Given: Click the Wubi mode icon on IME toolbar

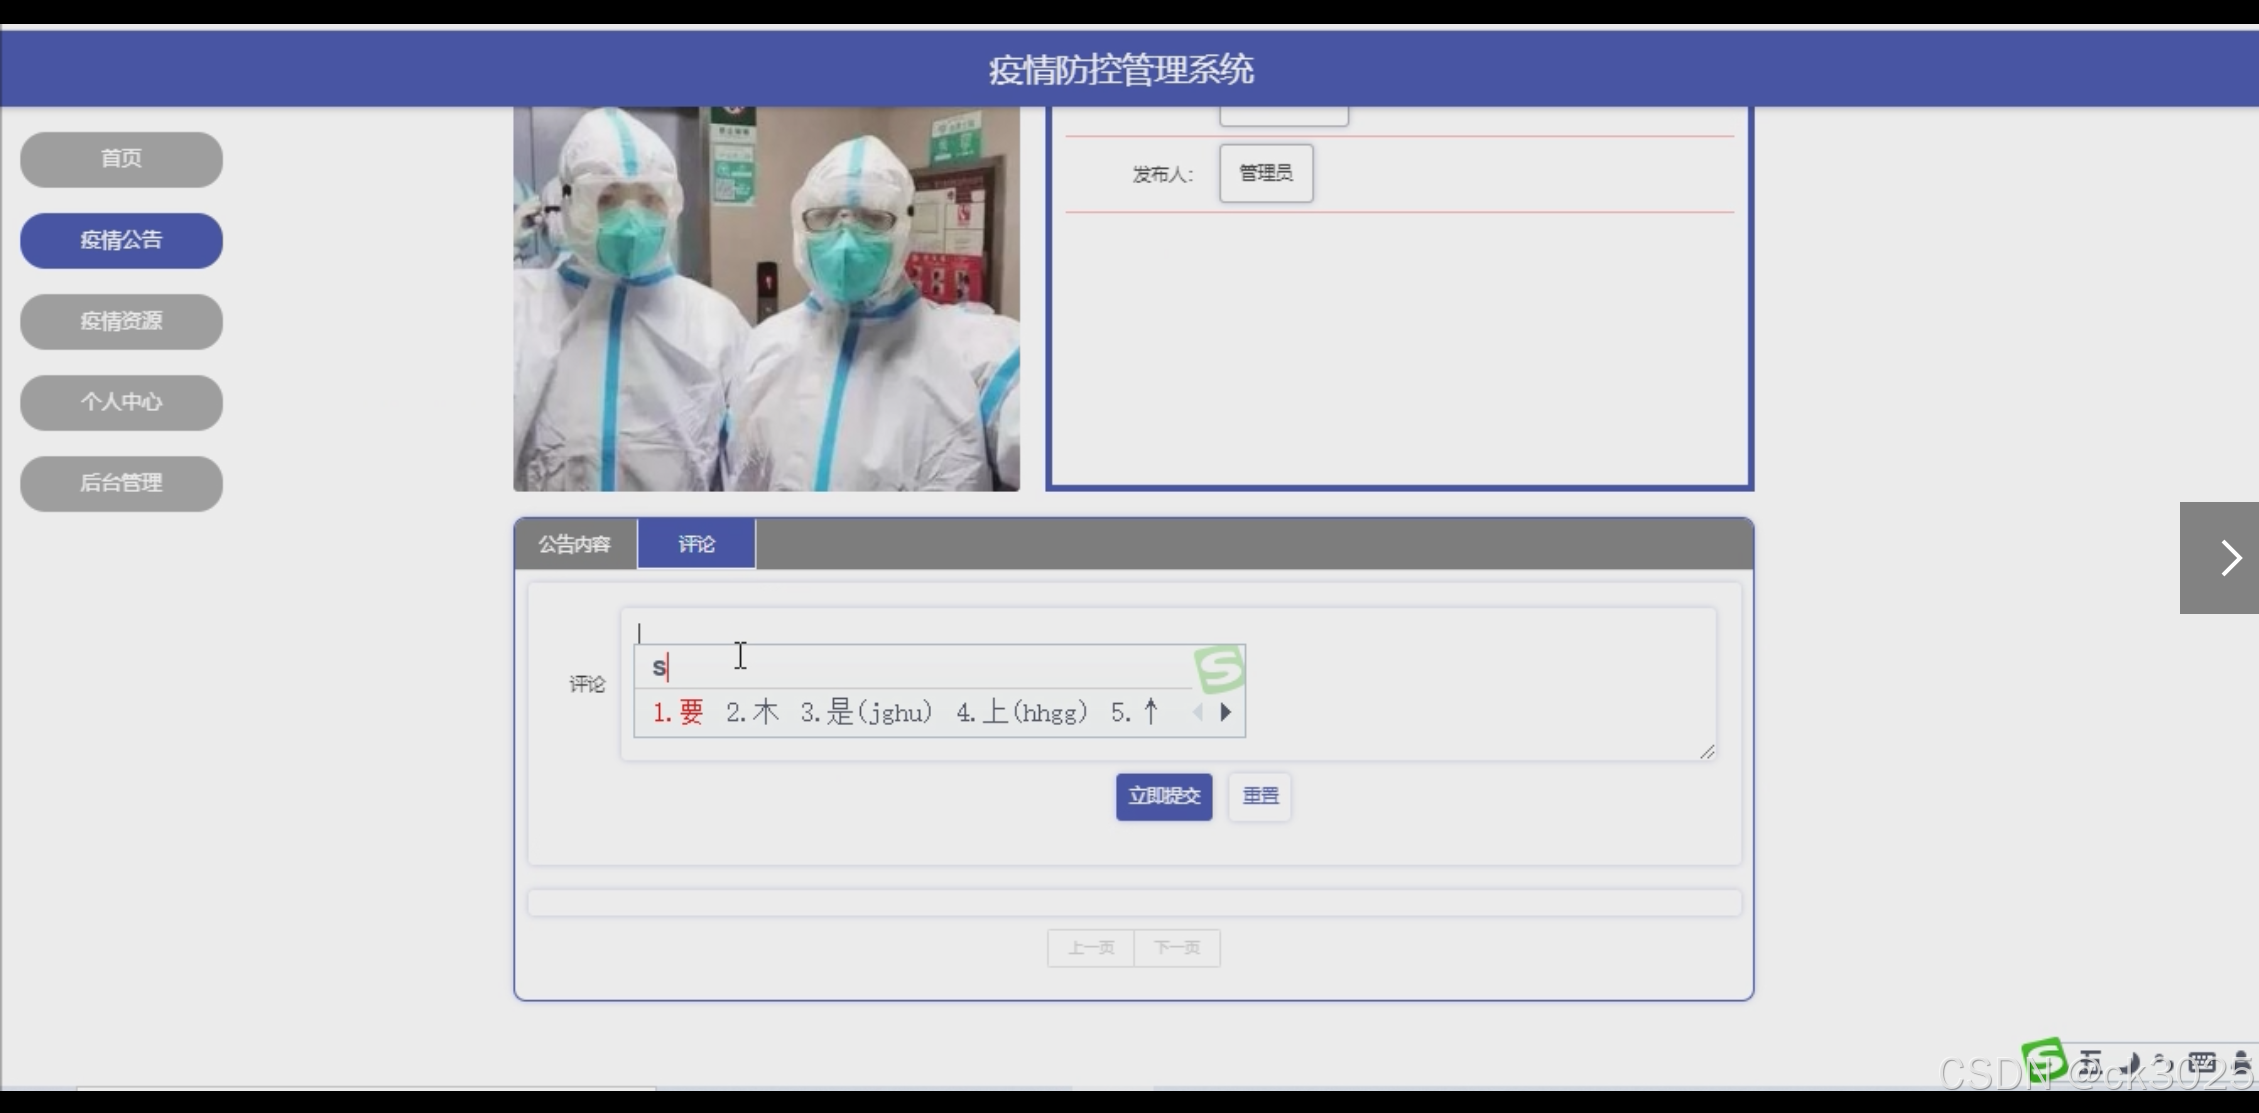Looking at the screenshot, I should click(x=2090, y=1063).
